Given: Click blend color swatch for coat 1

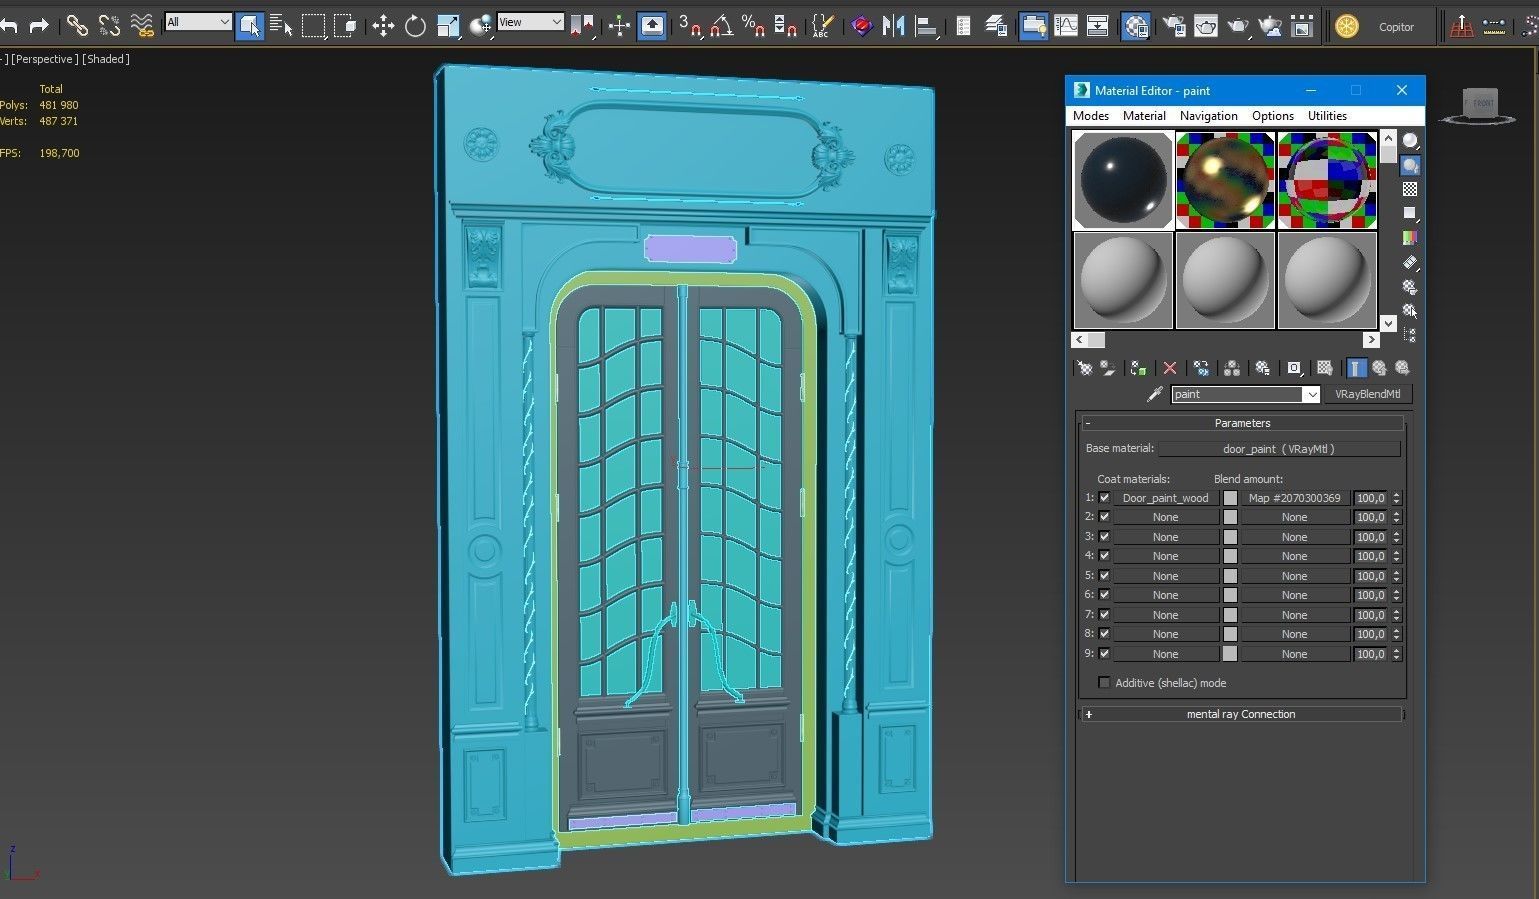Looking at the screenshot, I should (x=1230, y=498).
